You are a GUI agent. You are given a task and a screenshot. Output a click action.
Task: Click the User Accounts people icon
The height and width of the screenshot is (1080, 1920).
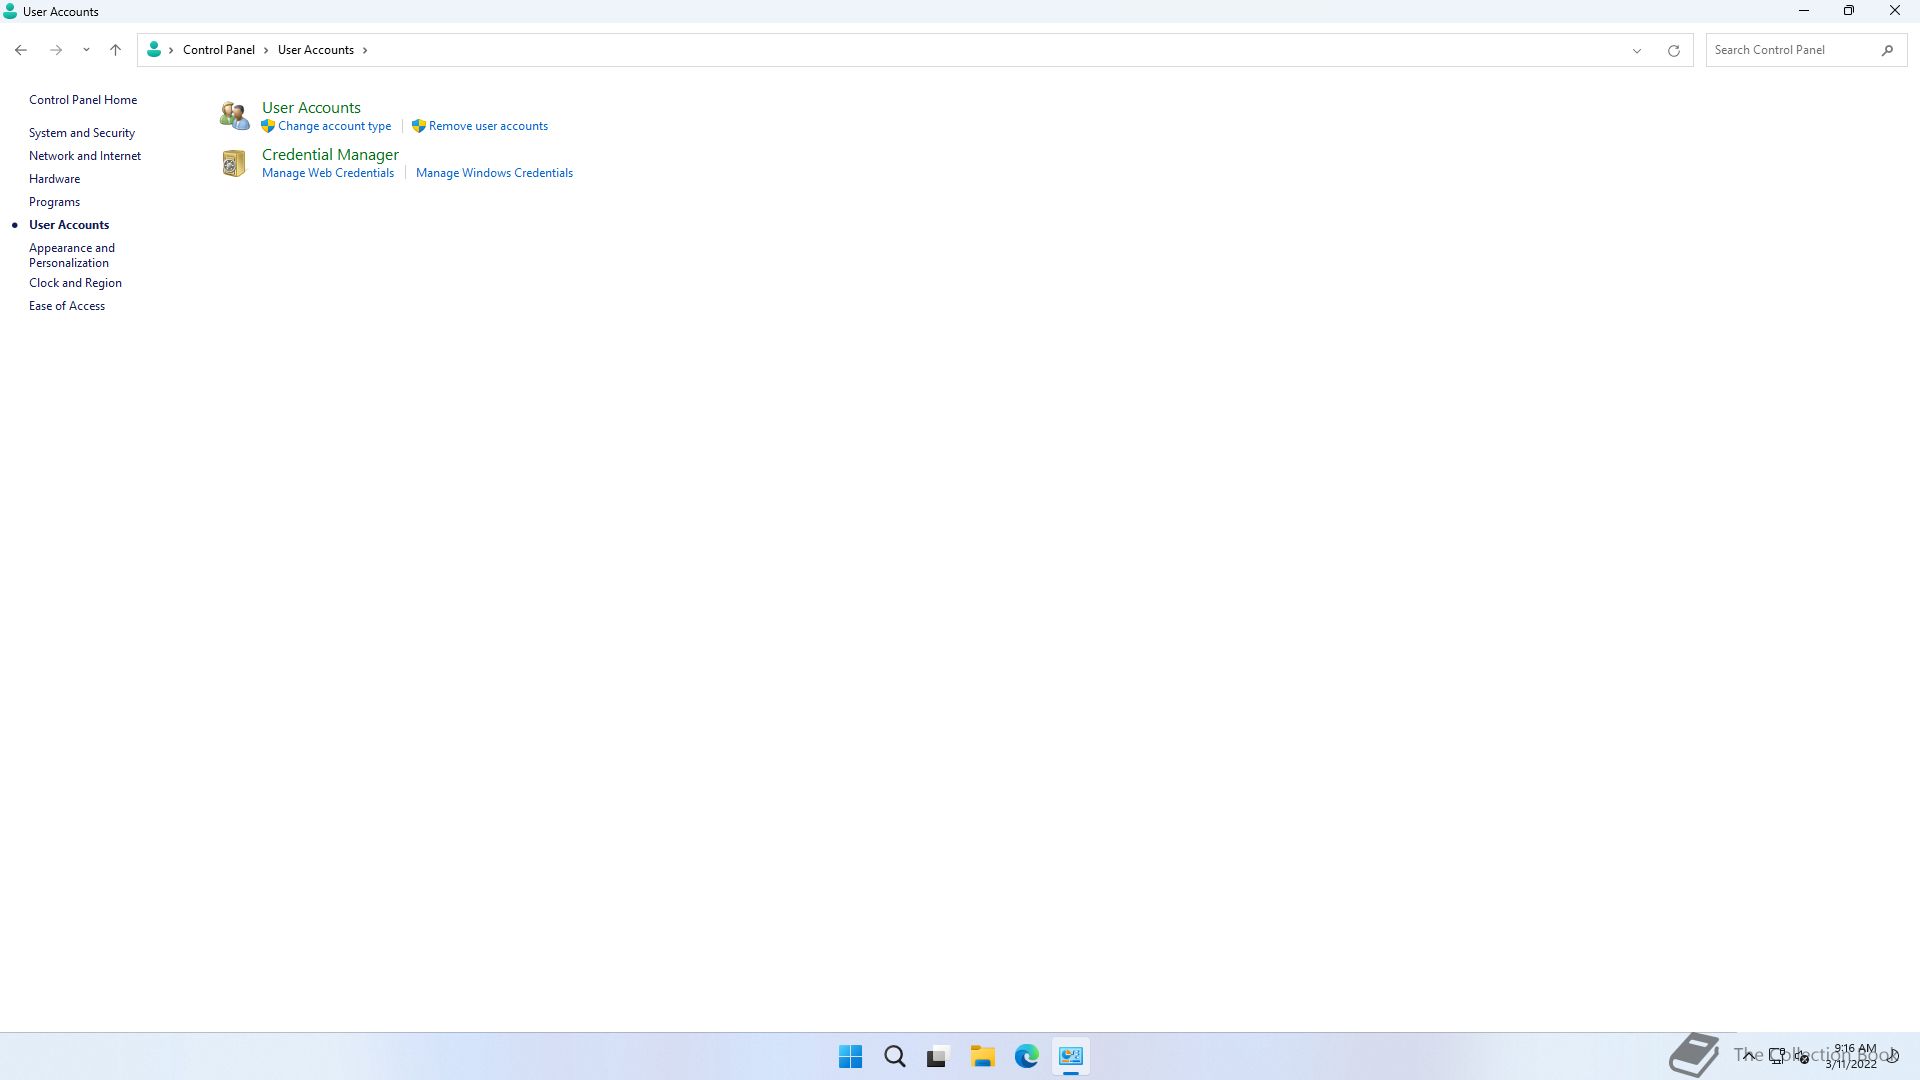(234, 116)
